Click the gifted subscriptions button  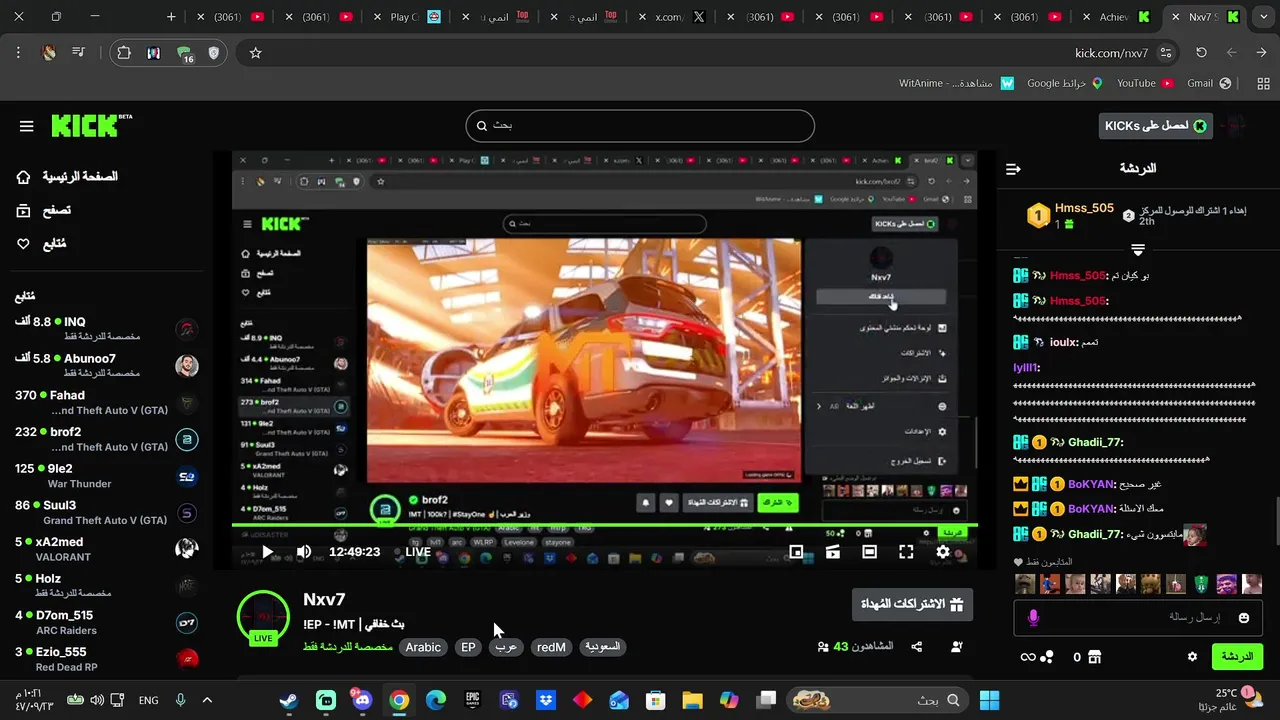(x=912, y=604)
